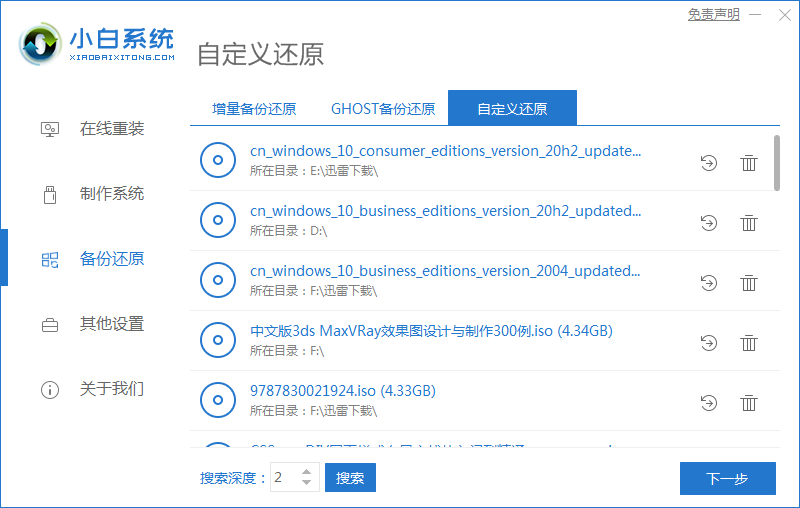The width and height of the screenshot is (800, 508).
Task: Select the 自定义还原 tab
Action: [512, 109]
